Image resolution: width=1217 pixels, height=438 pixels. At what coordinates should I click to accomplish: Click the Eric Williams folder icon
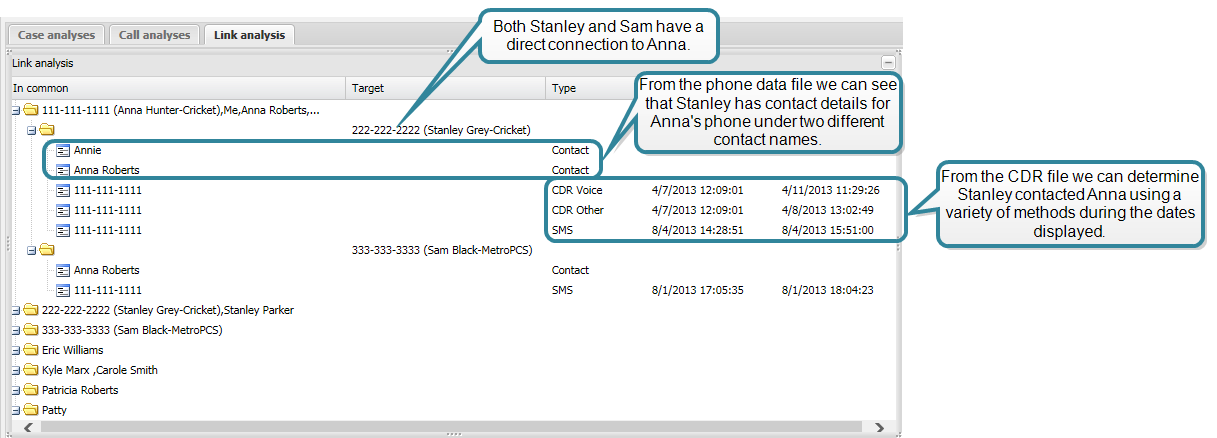coord(30,350)
